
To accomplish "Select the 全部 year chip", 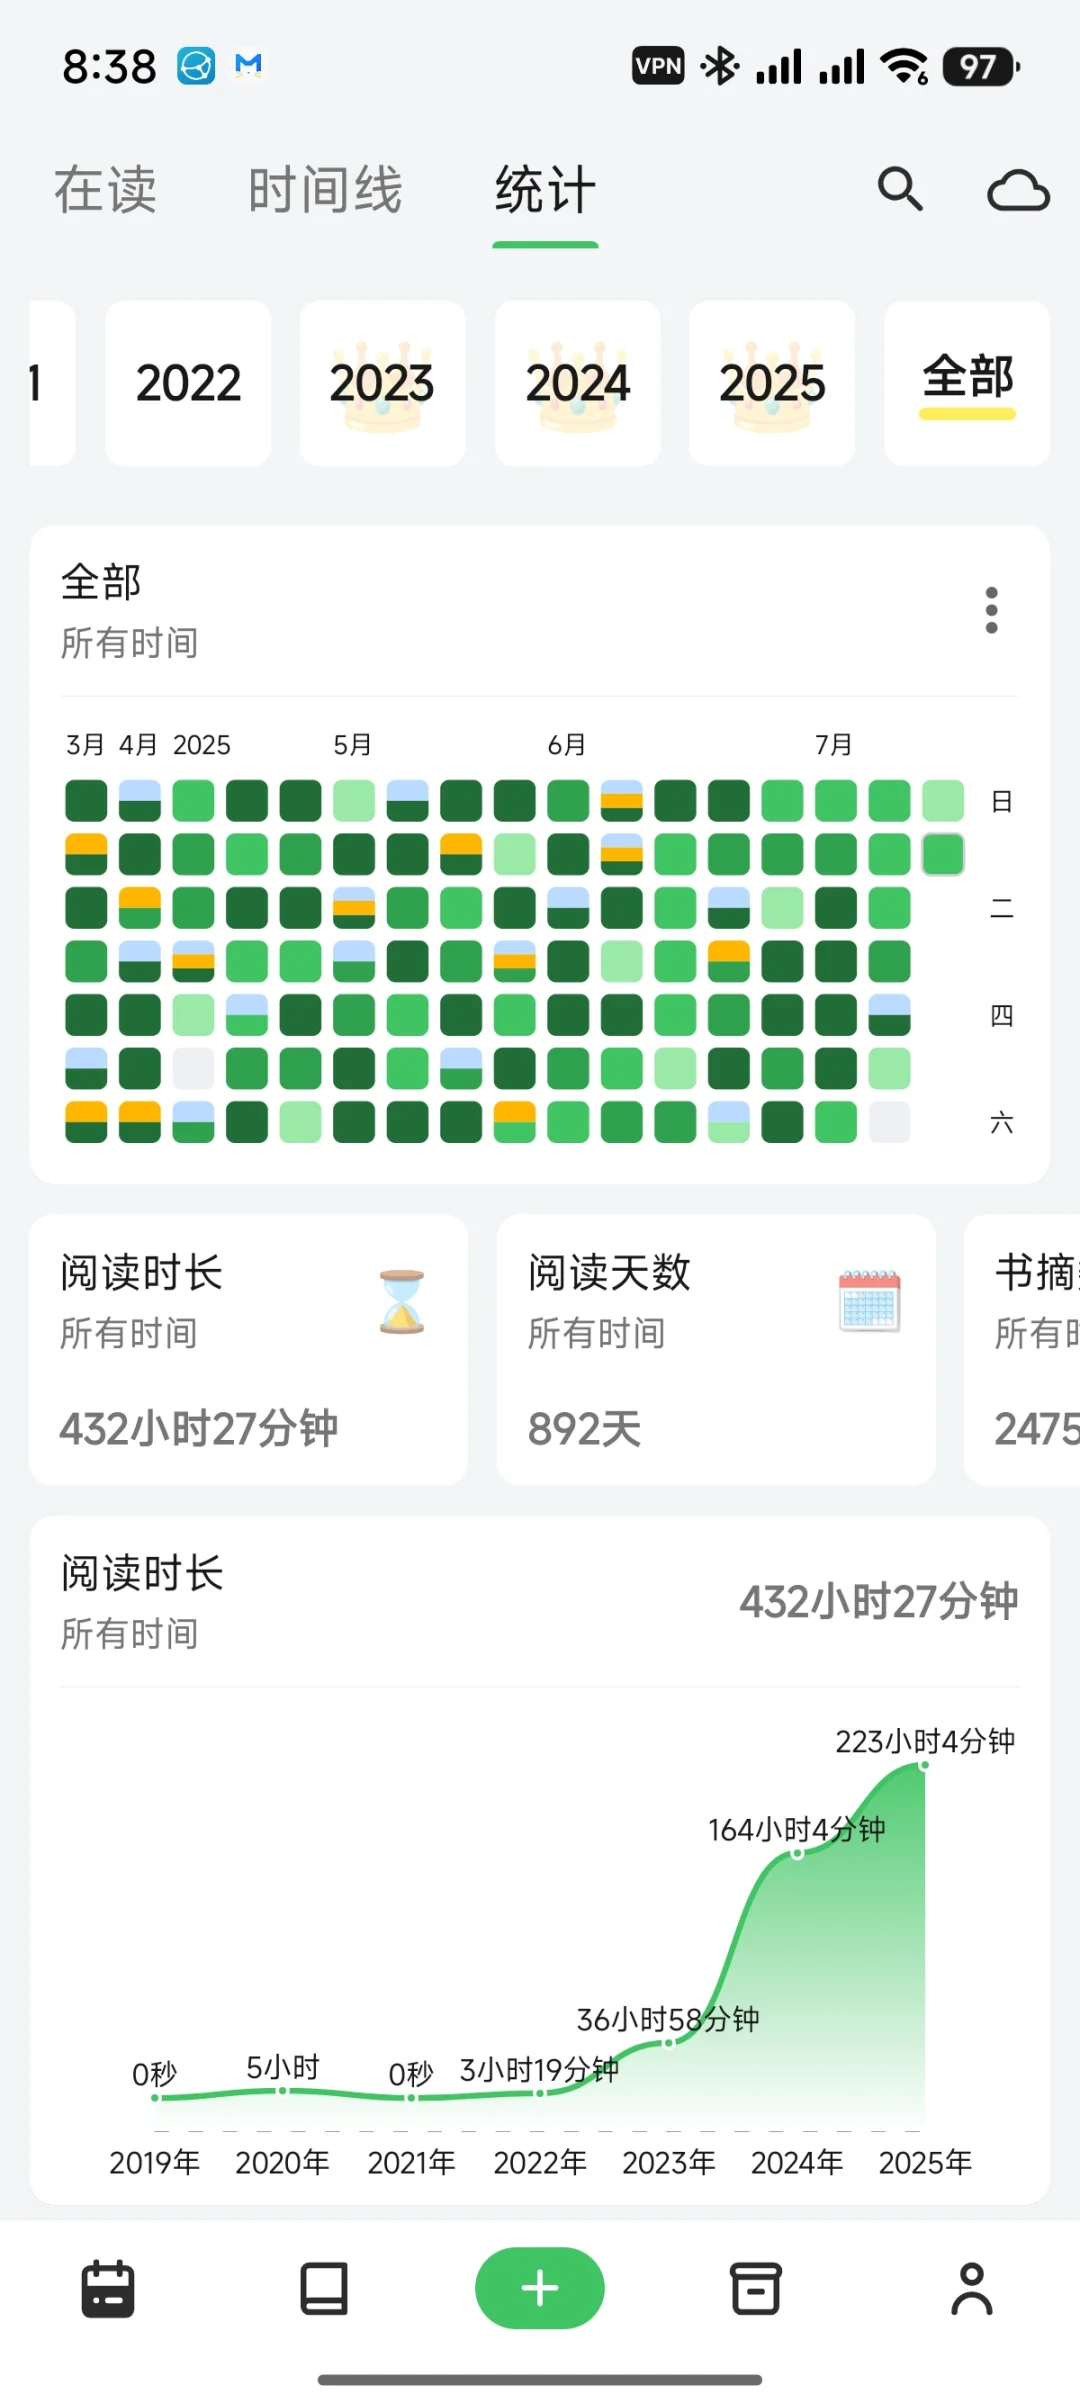I will [967, 383].
